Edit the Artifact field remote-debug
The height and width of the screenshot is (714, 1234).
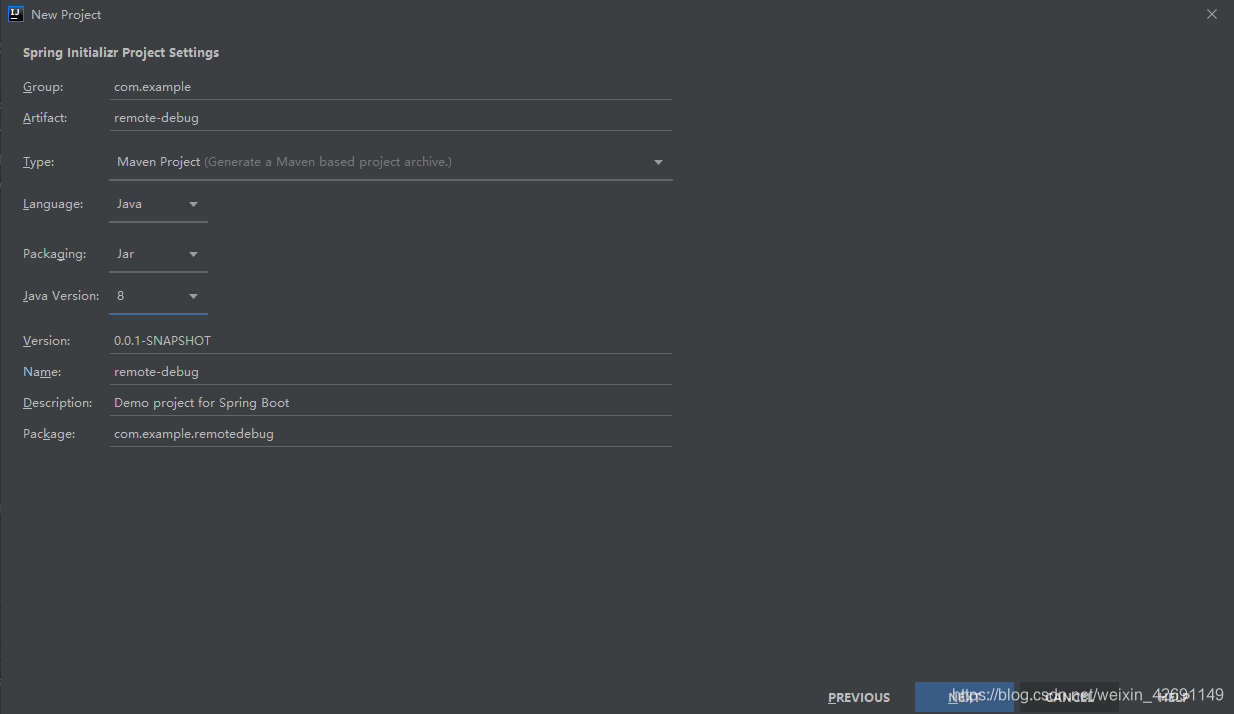pos(391,118)
